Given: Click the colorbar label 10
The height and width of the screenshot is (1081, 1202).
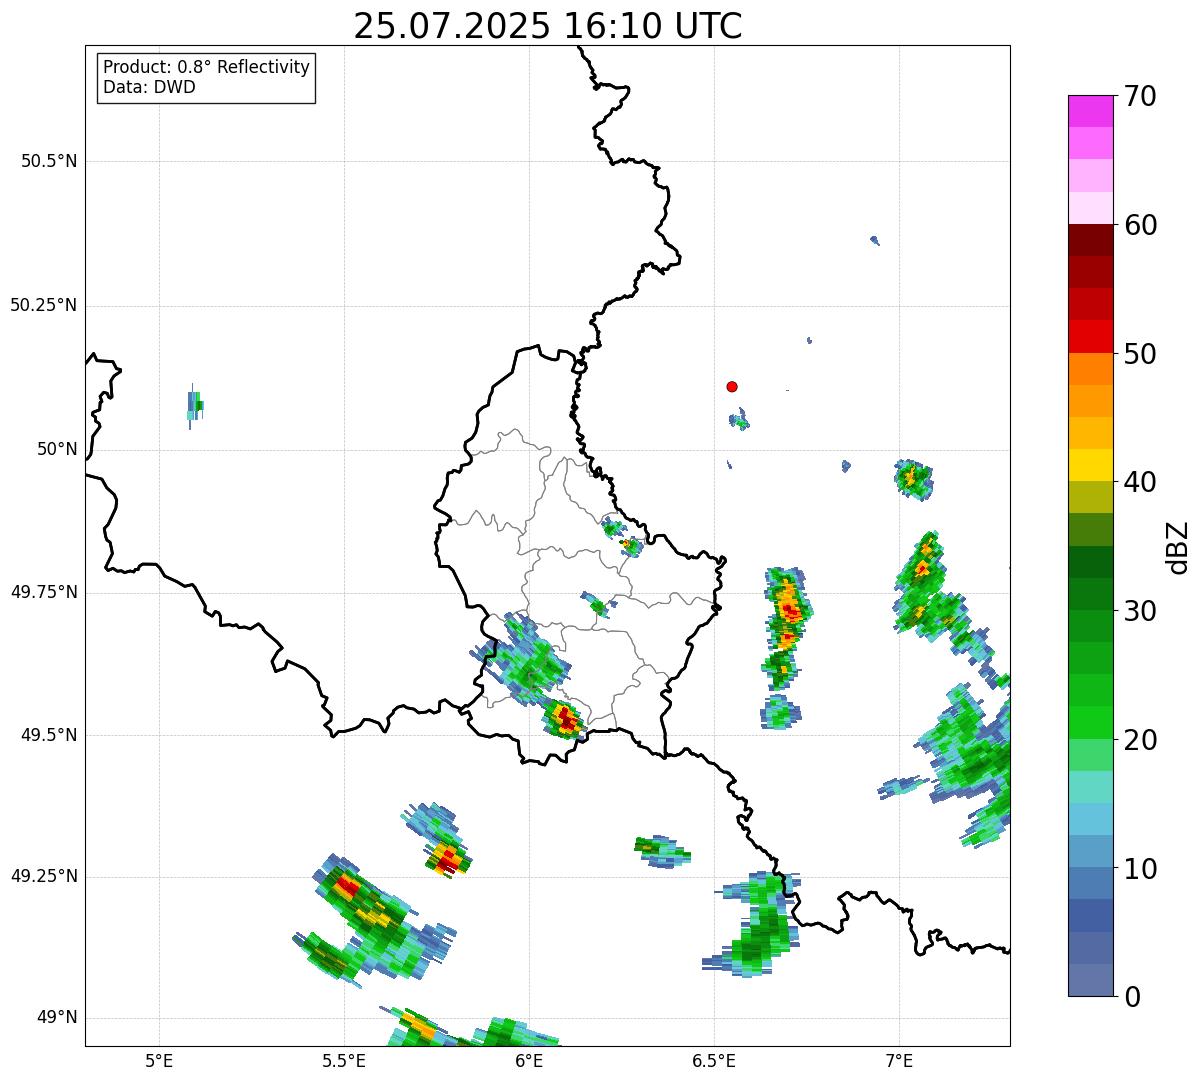Looking at the screenshot, I should (x=1140, y=868).
